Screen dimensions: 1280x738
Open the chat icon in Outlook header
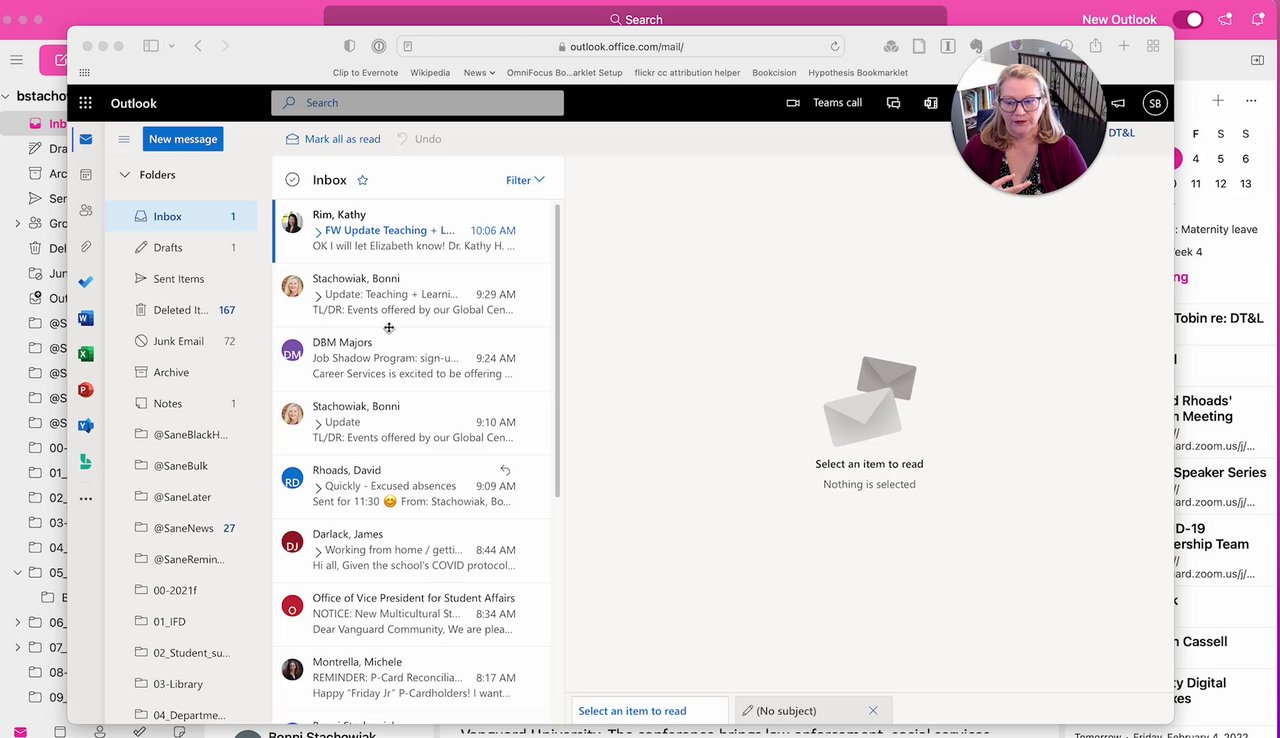click(x=893, y=103)
